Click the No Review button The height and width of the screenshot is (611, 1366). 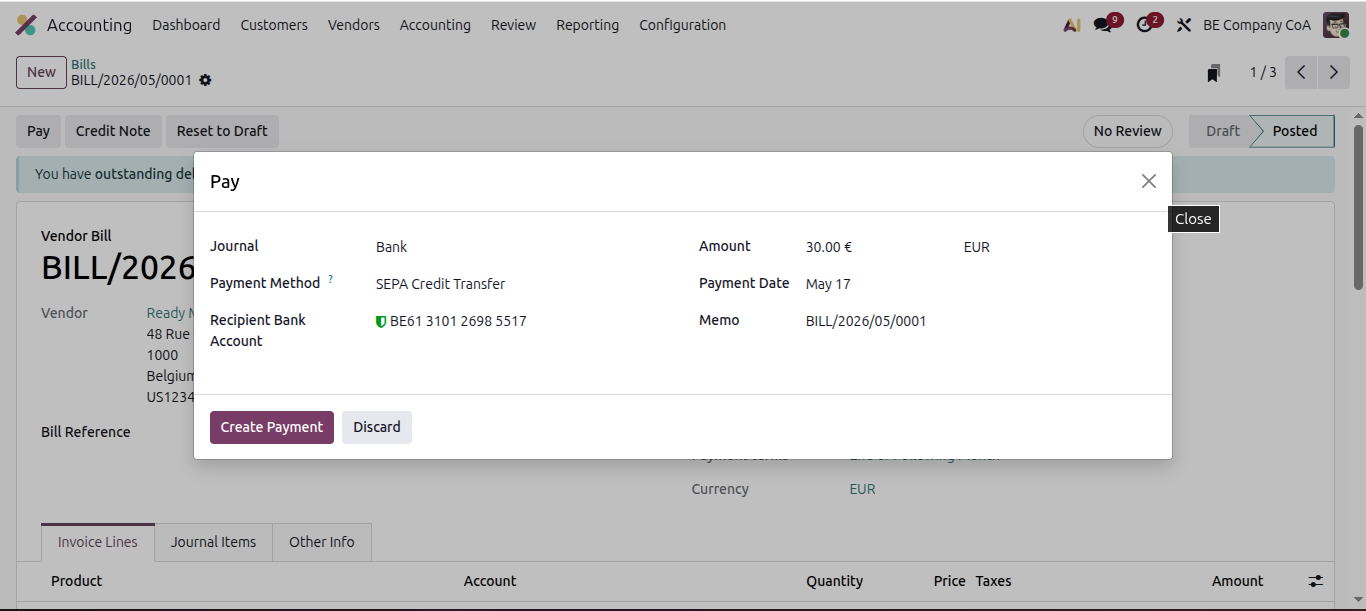pyautogui.click(x=1128, y=131)
